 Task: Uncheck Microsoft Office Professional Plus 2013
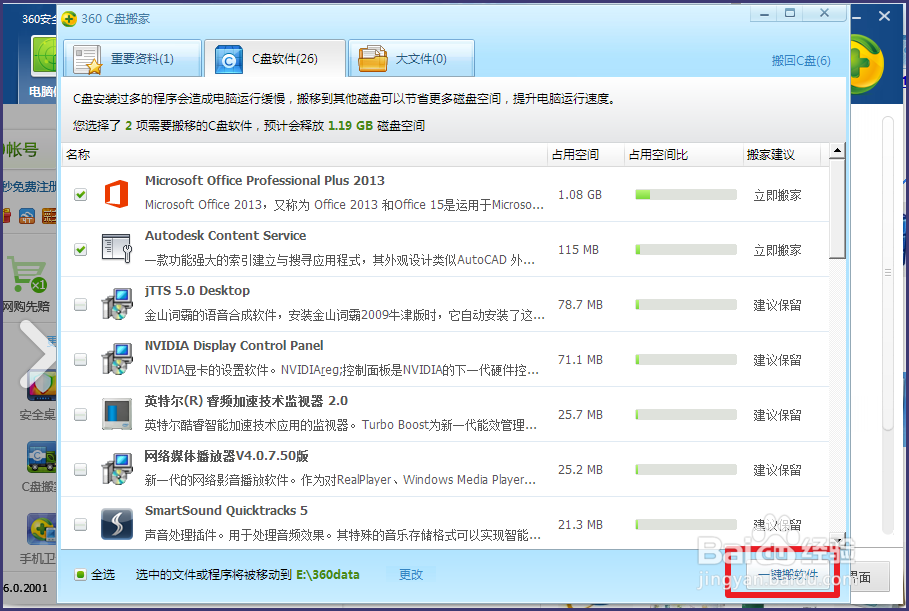[x=81, y=194]
